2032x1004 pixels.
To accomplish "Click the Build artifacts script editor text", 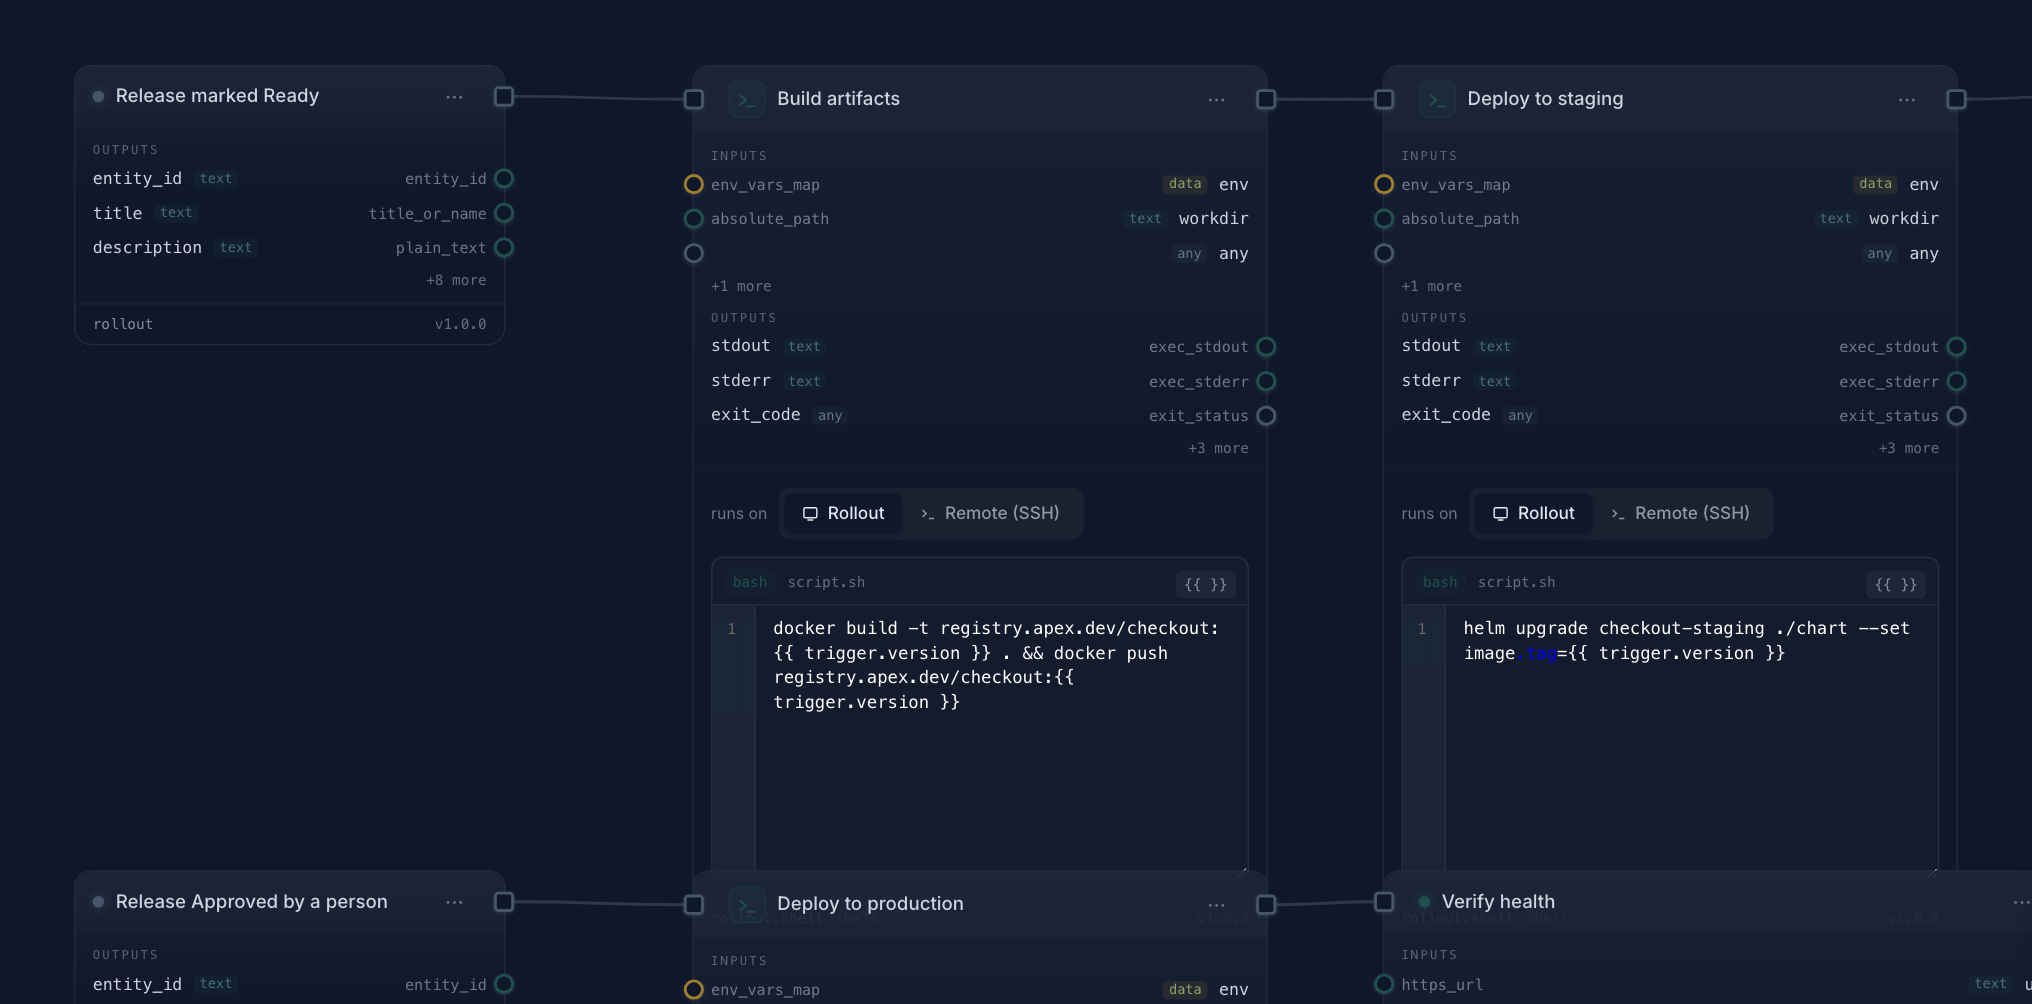I will coord(996,666).
